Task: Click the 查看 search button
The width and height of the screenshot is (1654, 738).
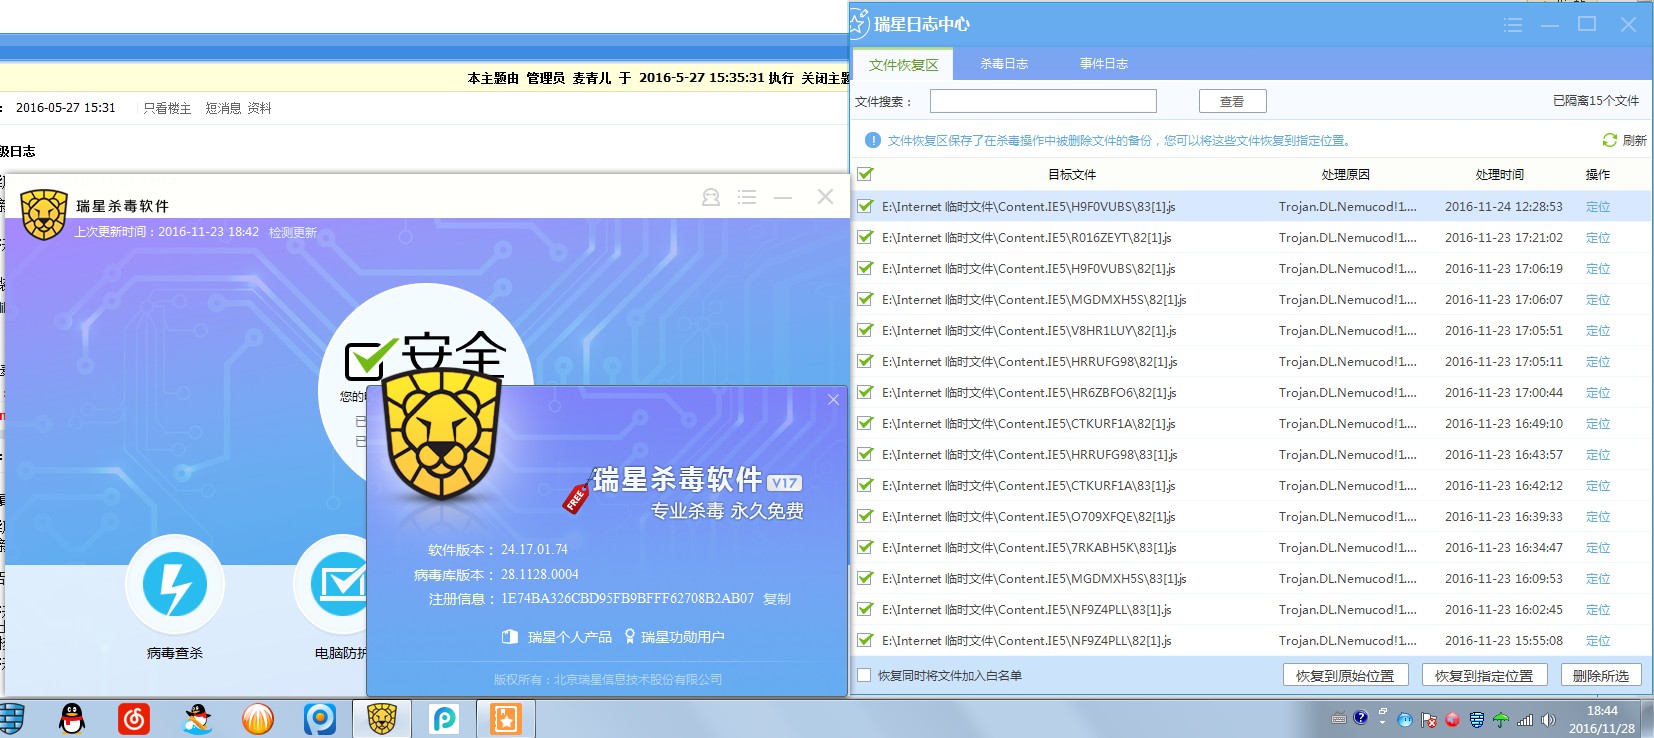Action: pyautogui.click(x=1232, y=101)
